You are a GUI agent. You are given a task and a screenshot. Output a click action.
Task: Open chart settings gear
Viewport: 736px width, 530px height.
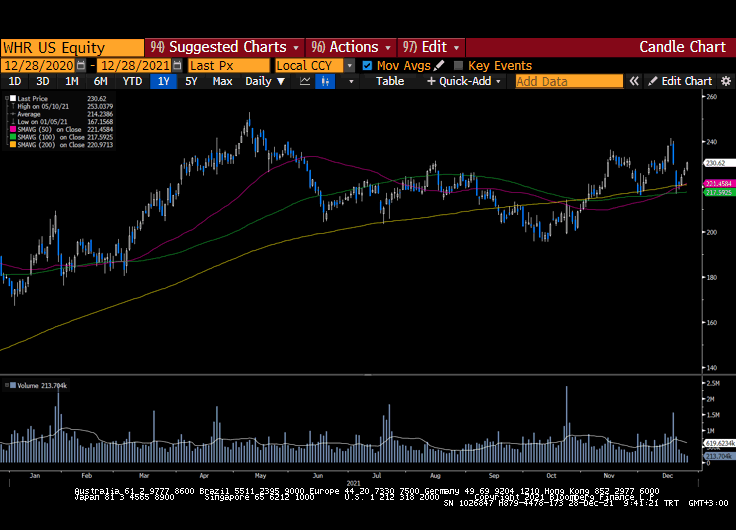tap(726, 81)
